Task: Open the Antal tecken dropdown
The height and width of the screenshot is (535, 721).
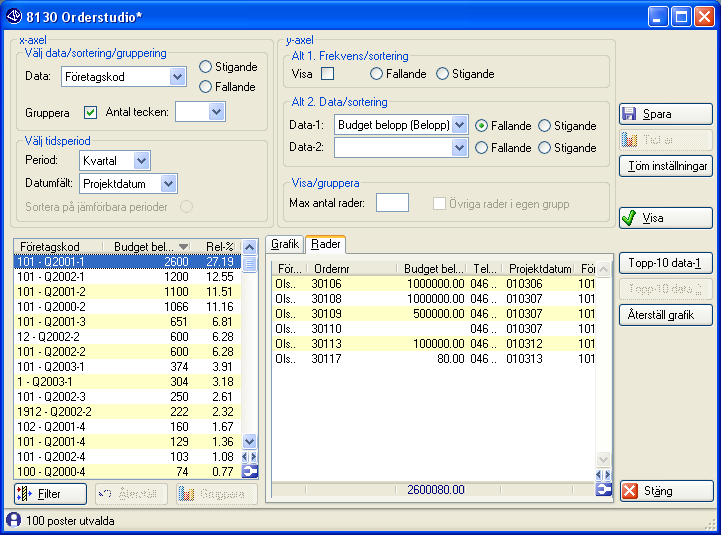Action: [216, 112]
